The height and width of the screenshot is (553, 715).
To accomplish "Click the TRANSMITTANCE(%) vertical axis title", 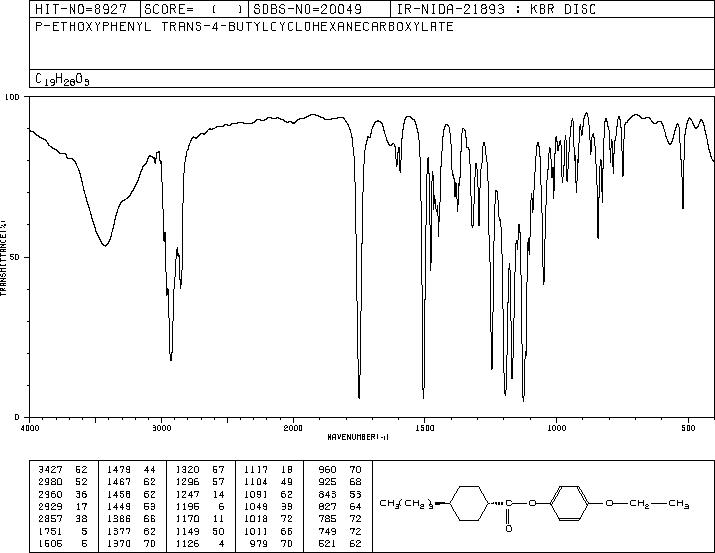I will click(x=3, y=257).
